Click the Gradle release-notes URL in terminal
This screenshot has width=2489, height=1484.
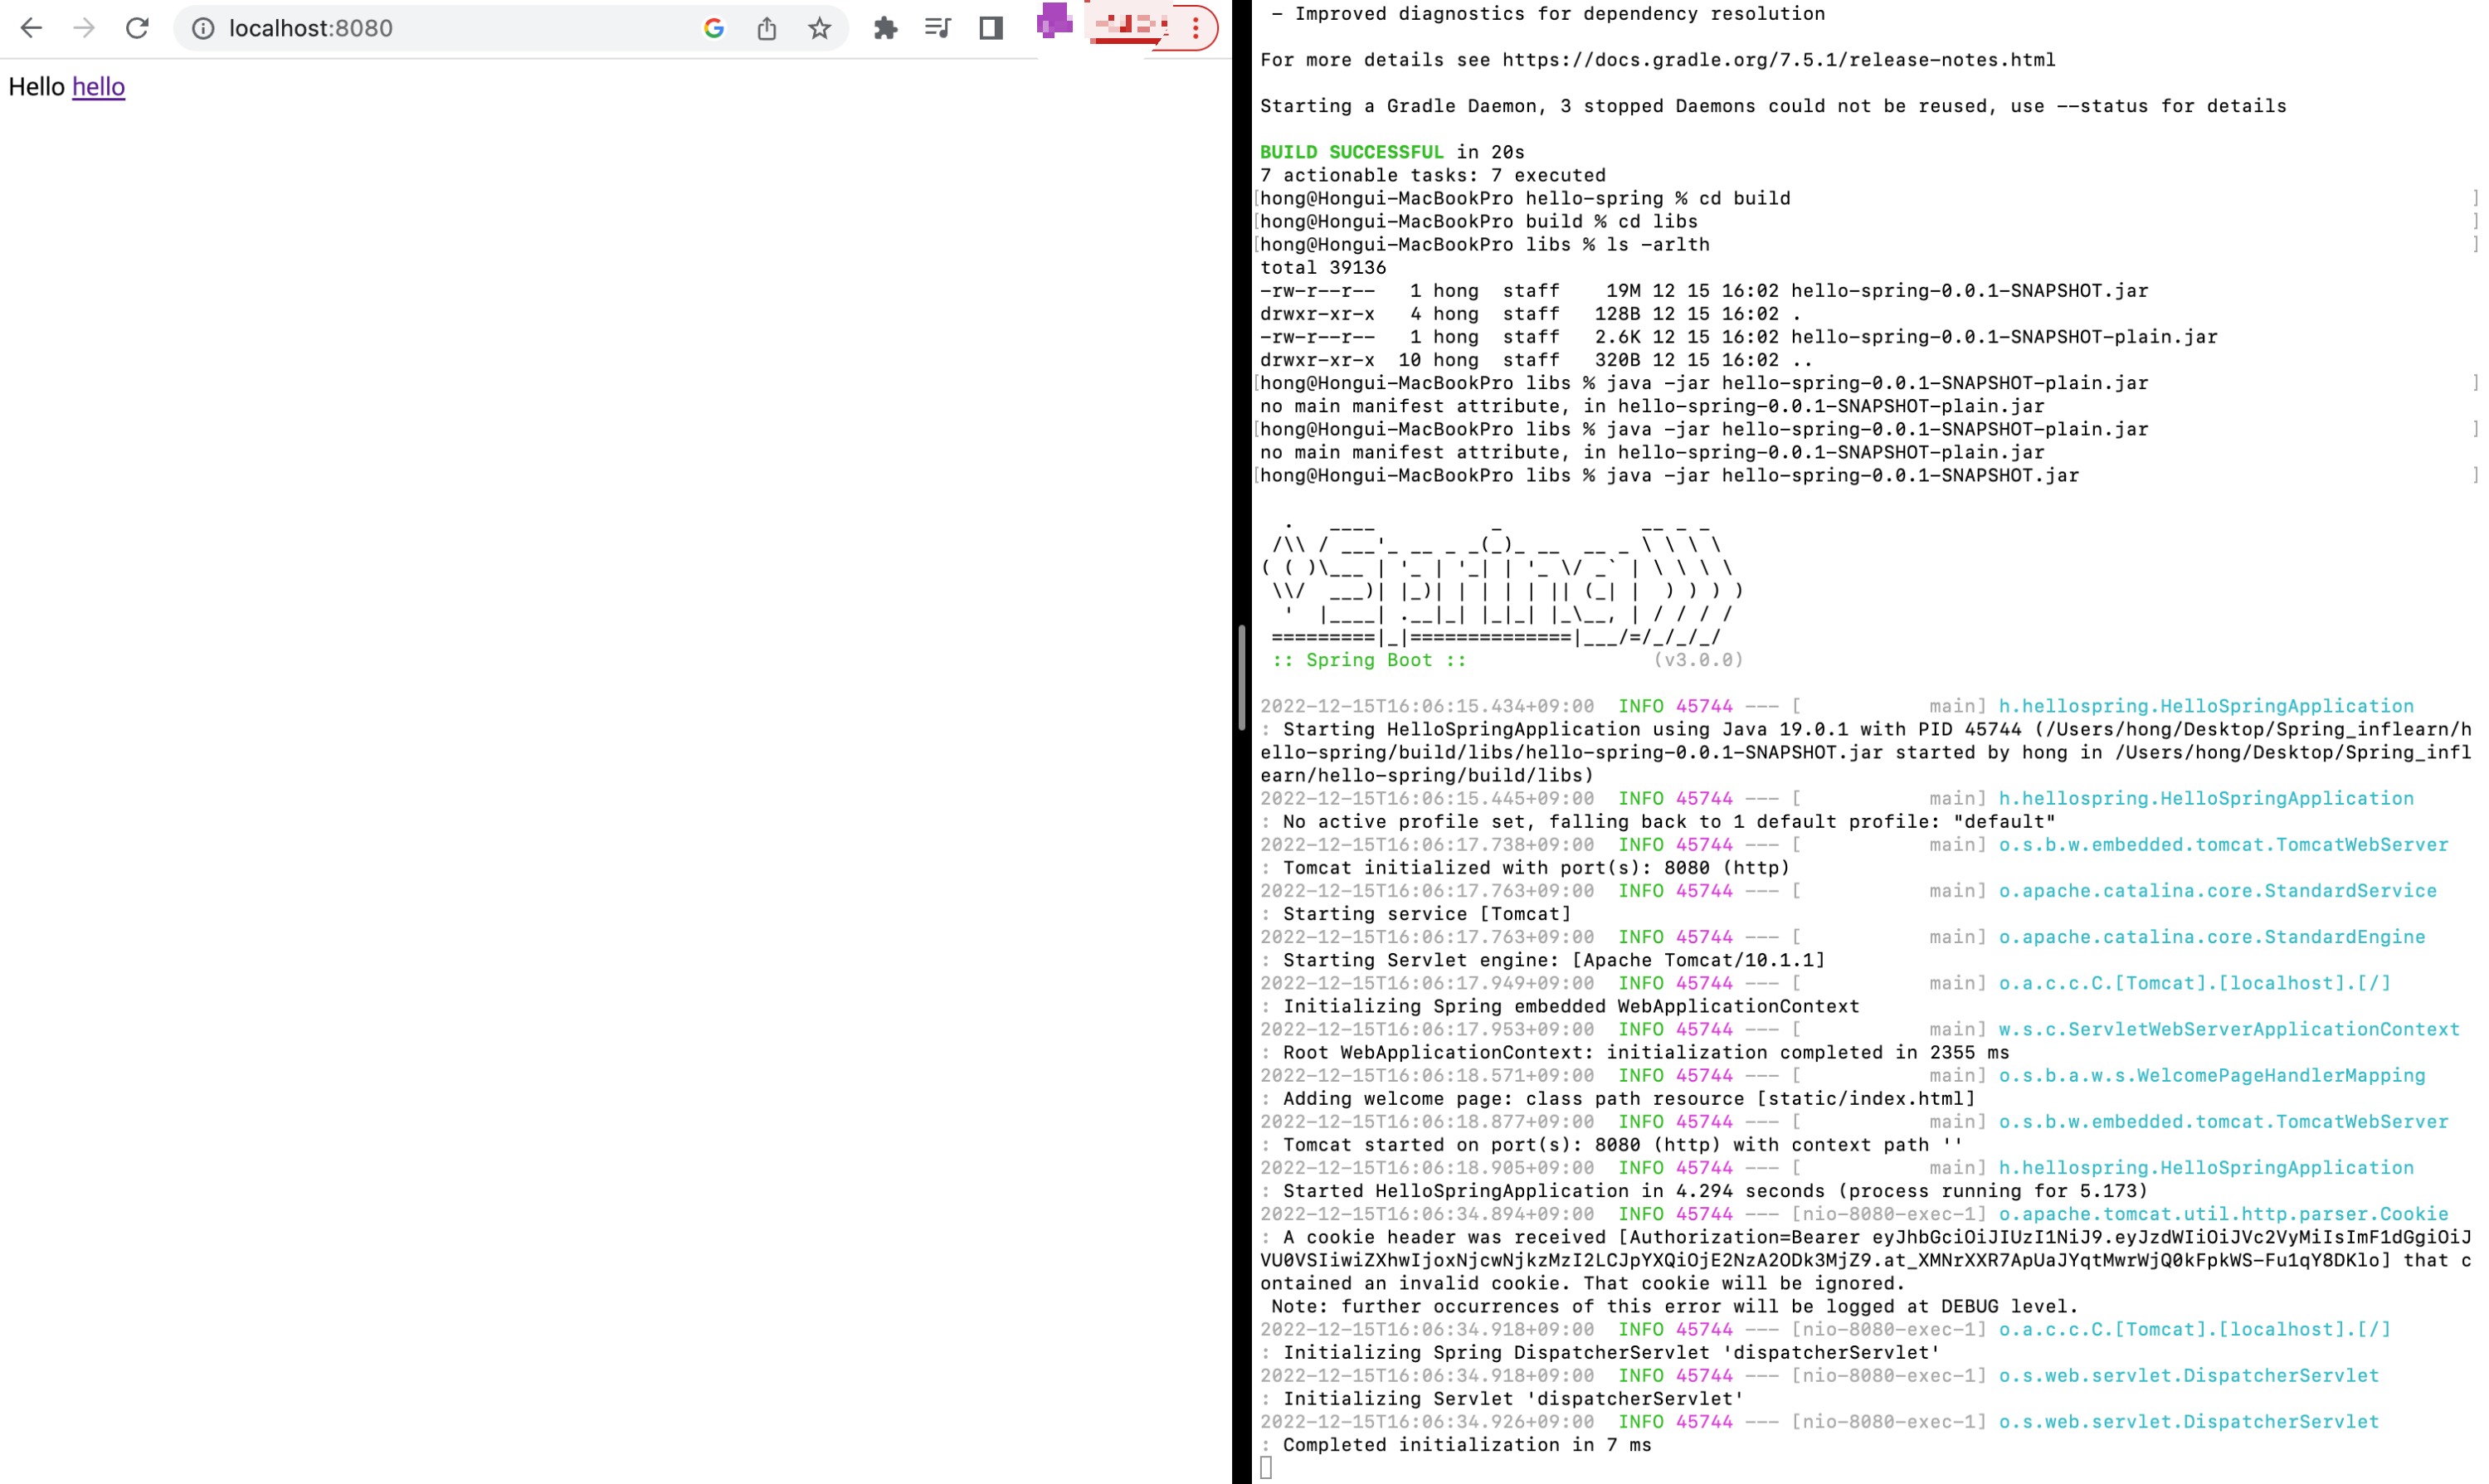pos(1778,60)
